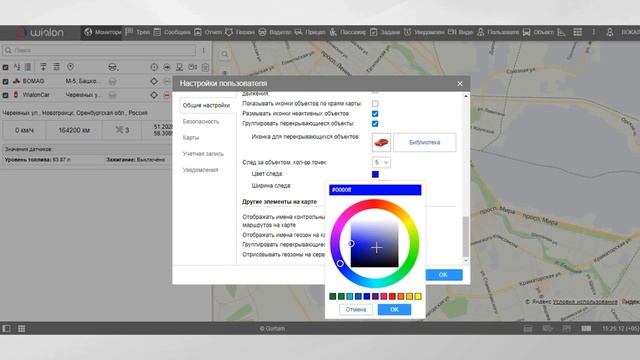
Task: Open the Messages tab in top navigation
Action: (x=172, y=32)
